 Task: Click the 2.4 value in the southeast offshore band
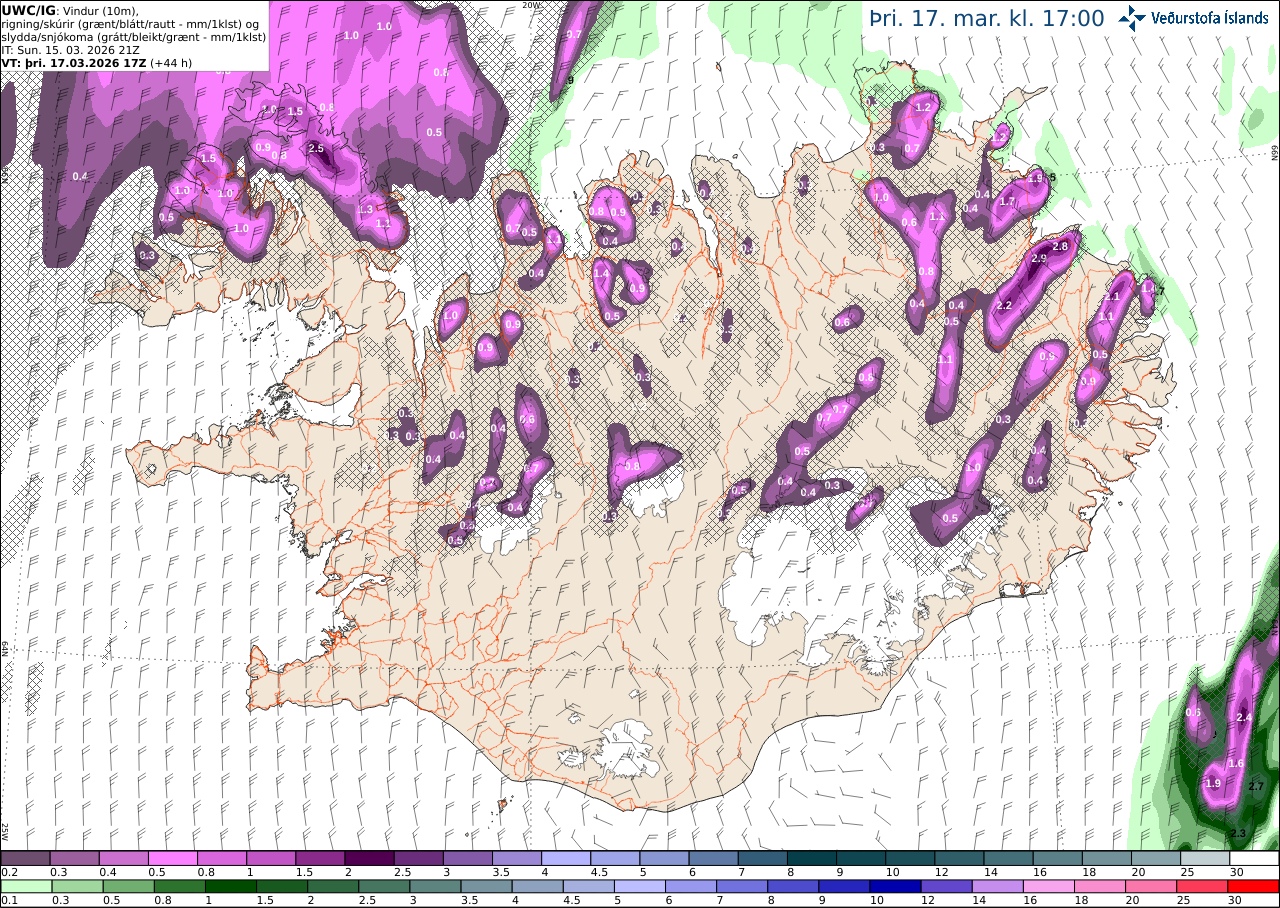1244,718
